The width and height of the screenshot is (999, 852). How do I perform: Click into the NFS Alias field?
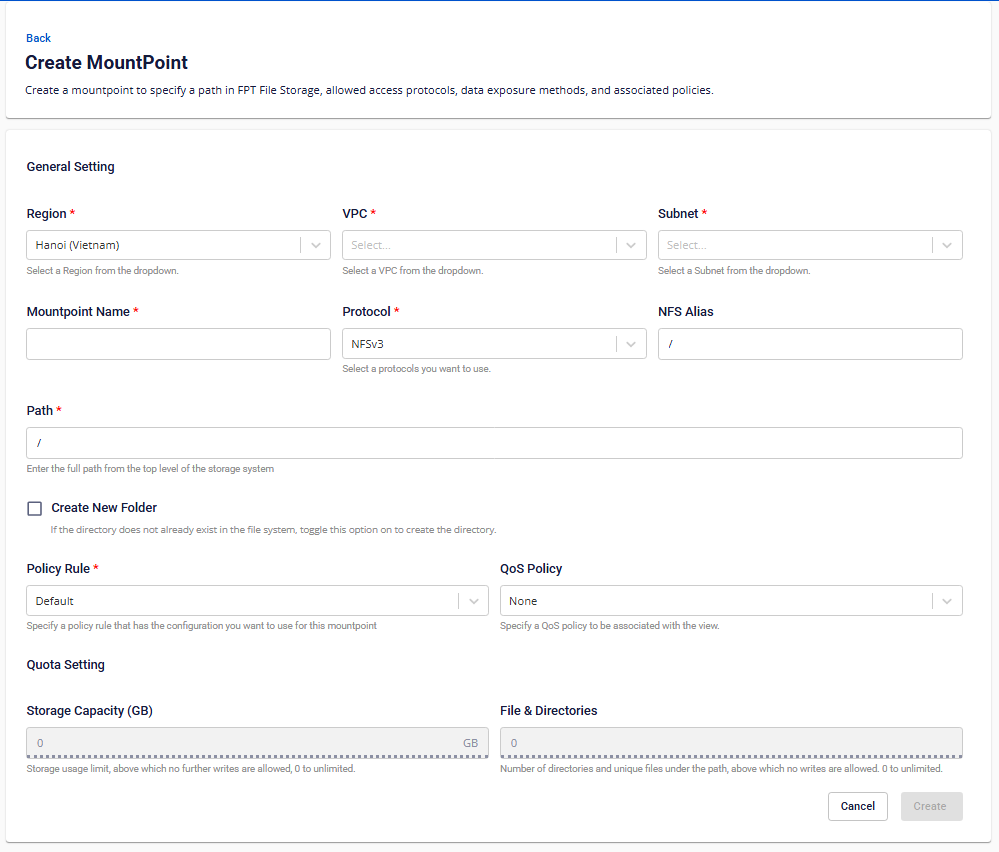pos(810,344)
